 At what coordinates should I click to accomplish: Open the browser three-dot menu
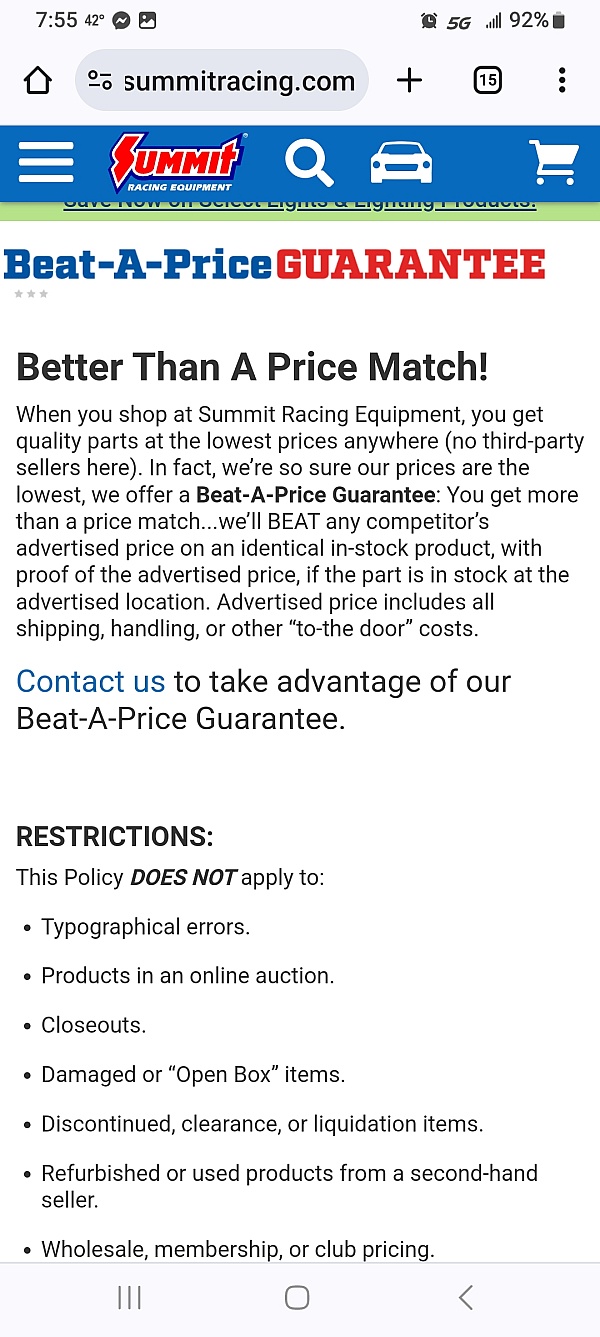pyautogui.click(x=562, y=81)
